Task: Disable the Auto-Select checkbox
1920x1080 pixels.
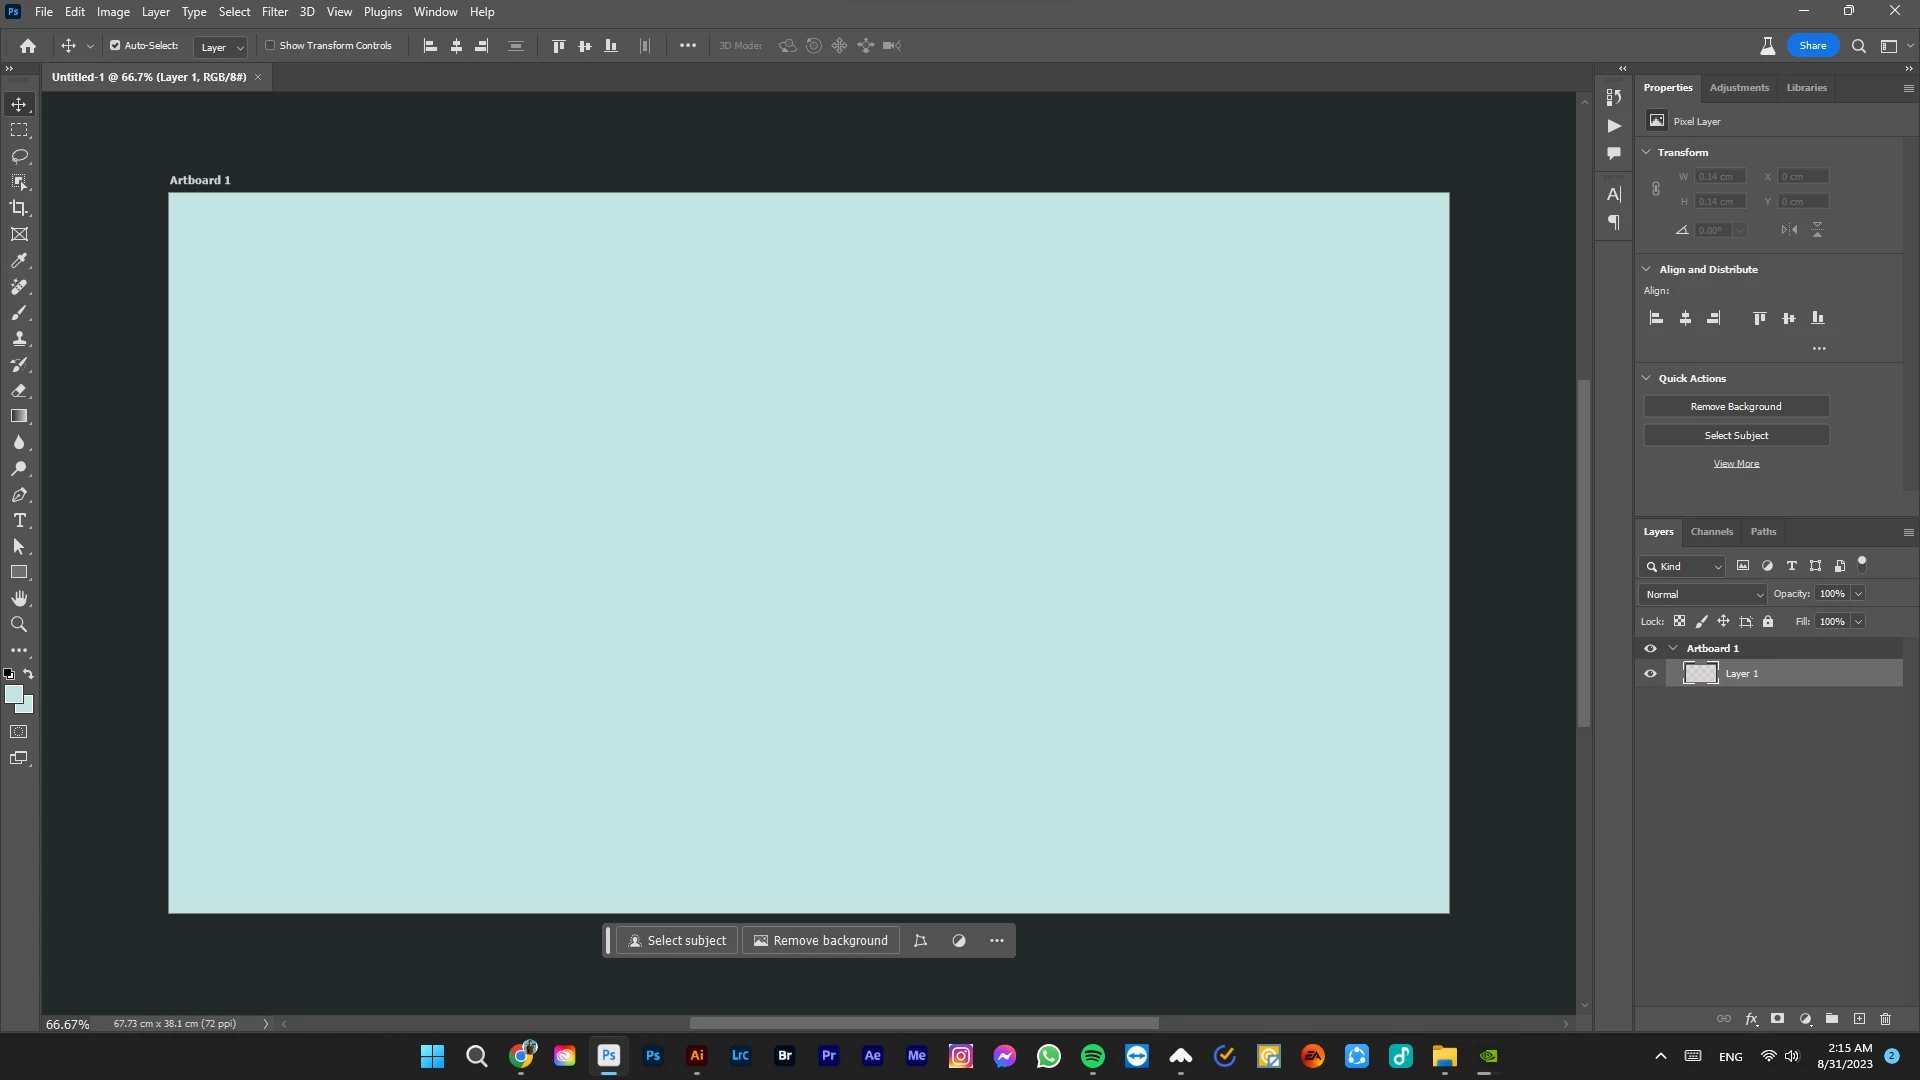Action: [115, 46]
